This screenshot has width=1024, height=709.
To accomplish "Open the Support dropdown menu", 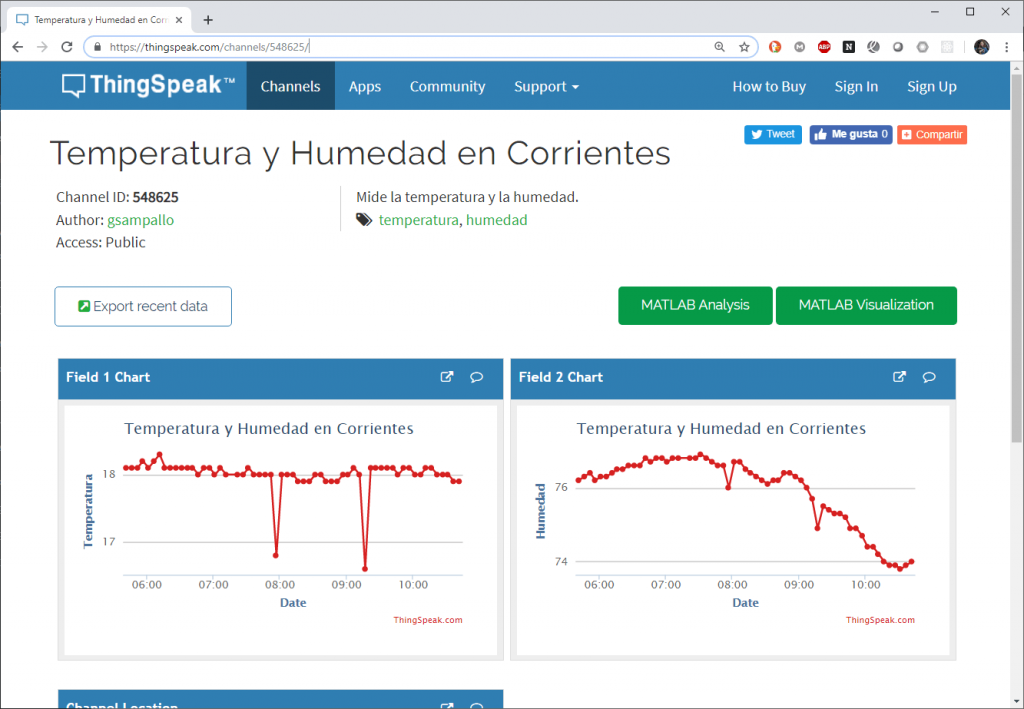I will coord(546,86).
